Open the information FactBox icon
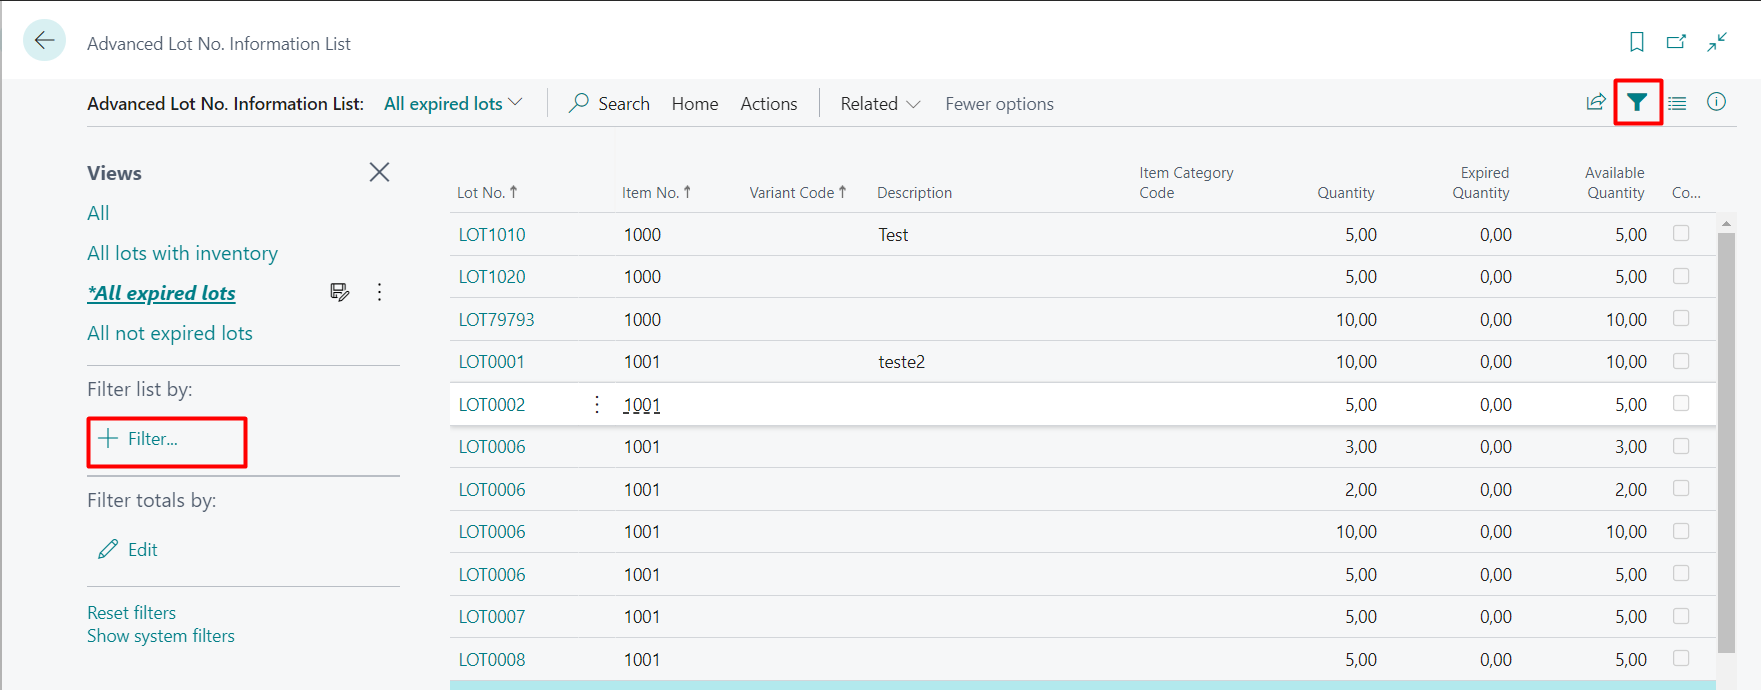The width and height of the screenshot is (1761, 690). point(1716,102)
